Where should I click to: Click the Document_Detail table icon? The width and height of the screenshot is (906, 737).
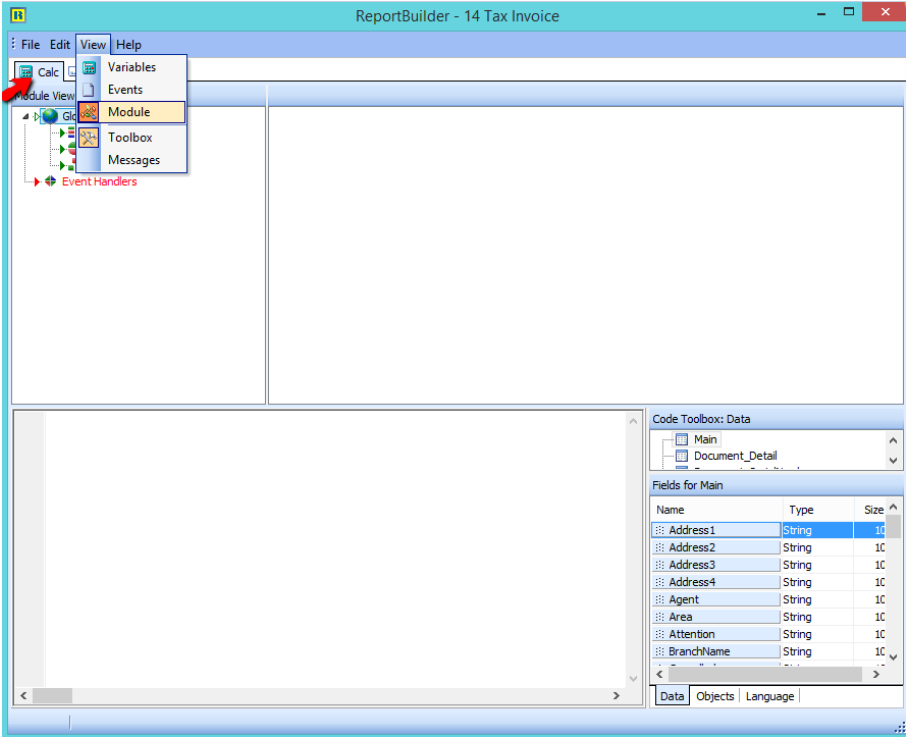[681, 456]
